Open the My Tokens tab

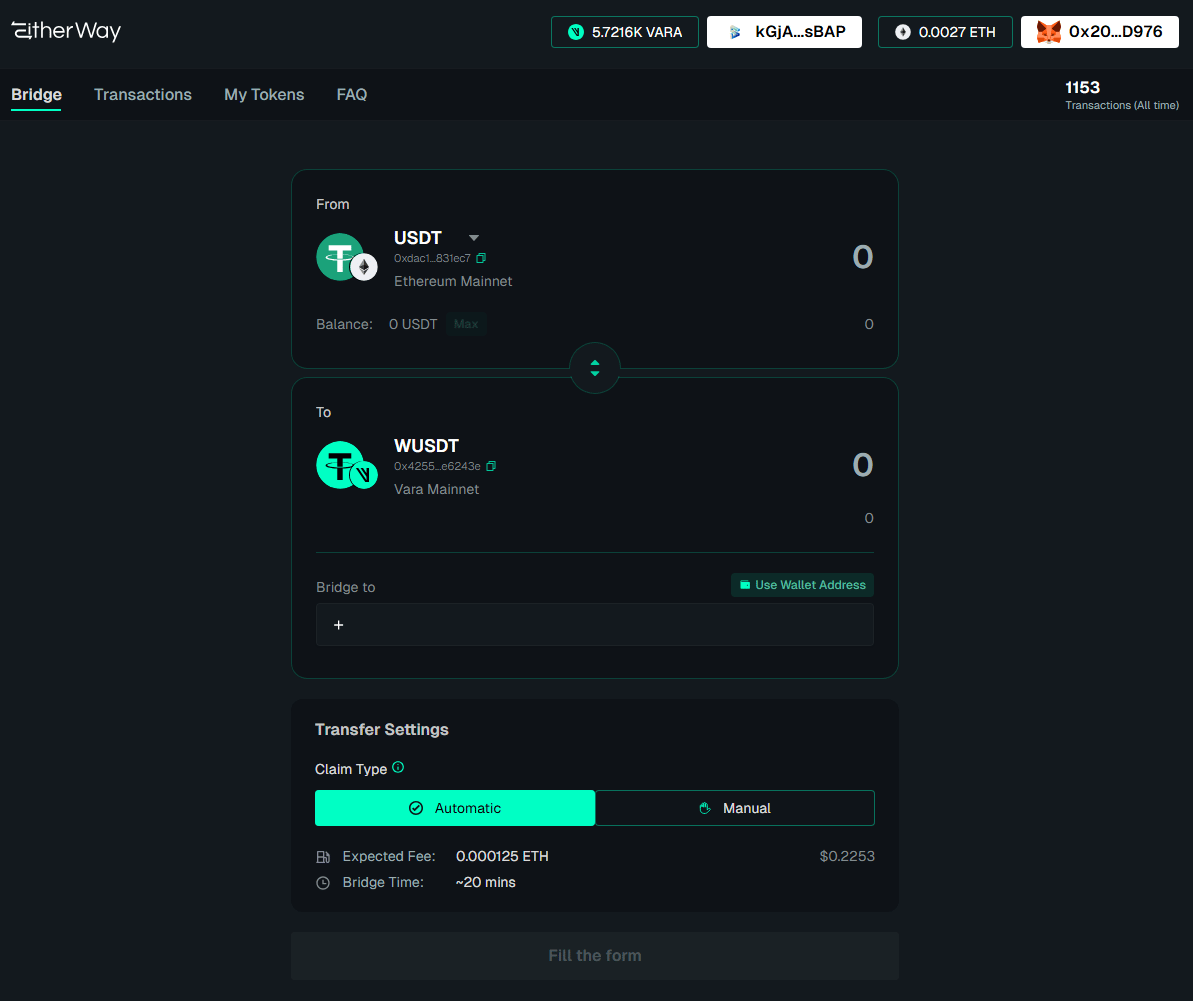pyautogui.click(x=264, y=94)
